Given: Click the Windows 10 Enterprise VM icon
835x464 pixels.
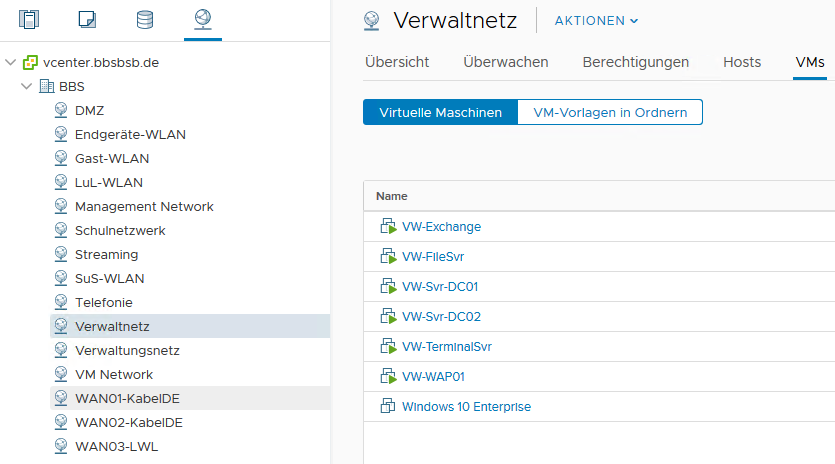Looking at the screenshot, I should 388,406.
